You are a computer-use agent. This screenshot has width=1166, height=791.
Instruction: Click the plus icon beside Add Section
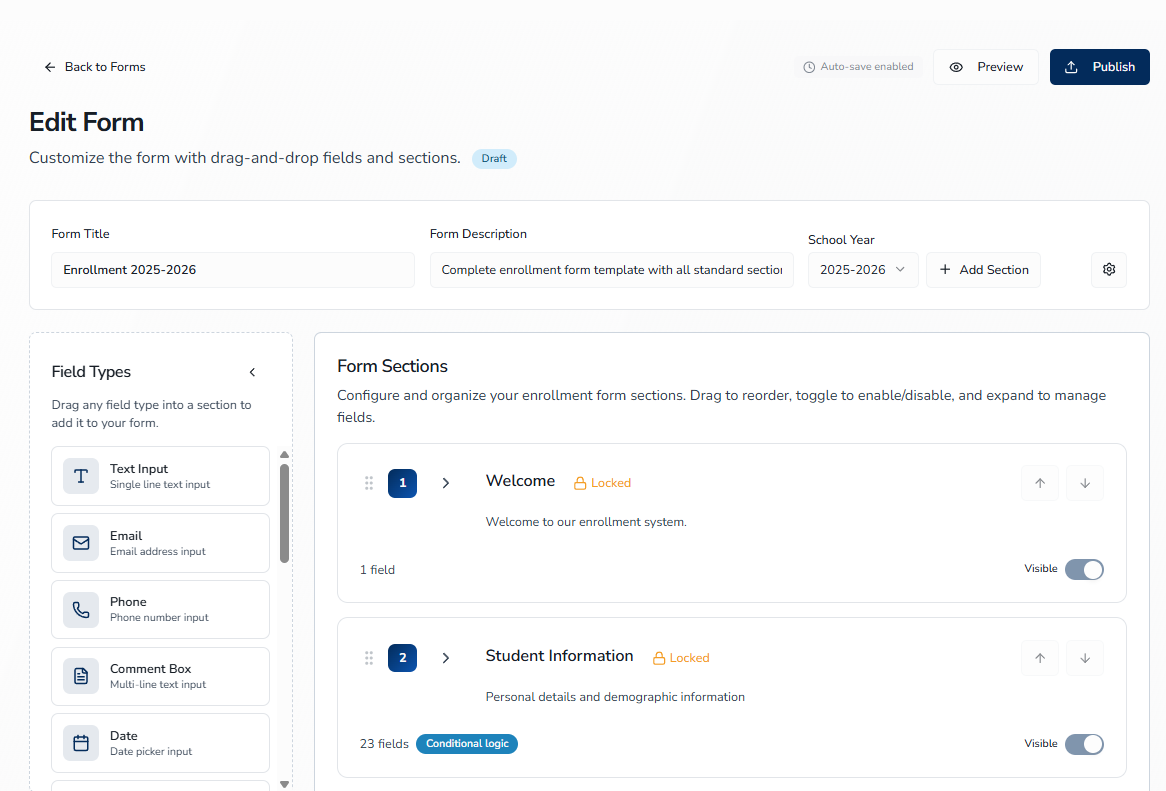tap(945, 269)
